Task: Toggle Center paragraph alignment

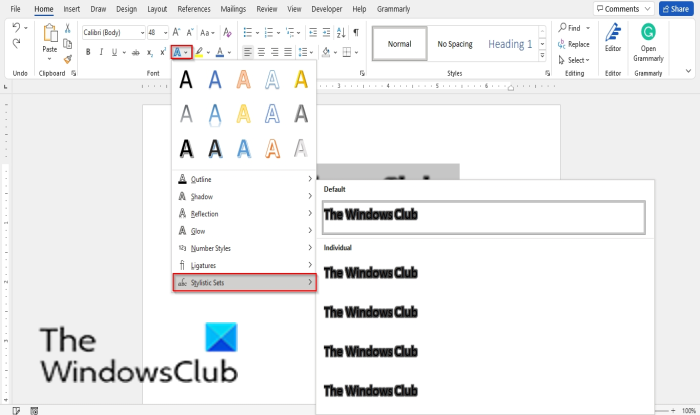Action: [x=261, y=52]
